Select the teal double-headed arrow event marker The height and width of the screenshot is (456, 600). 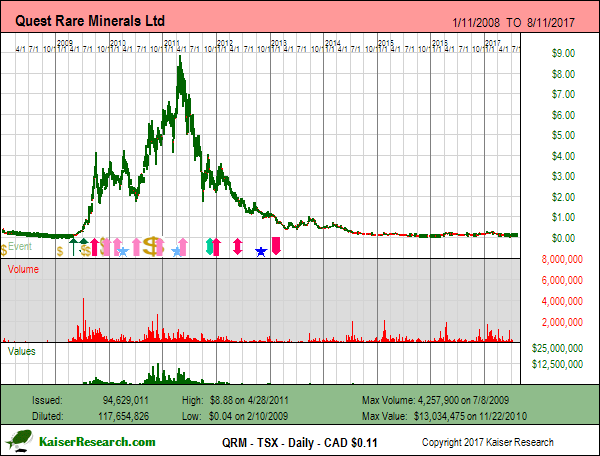tap(209, 247)
